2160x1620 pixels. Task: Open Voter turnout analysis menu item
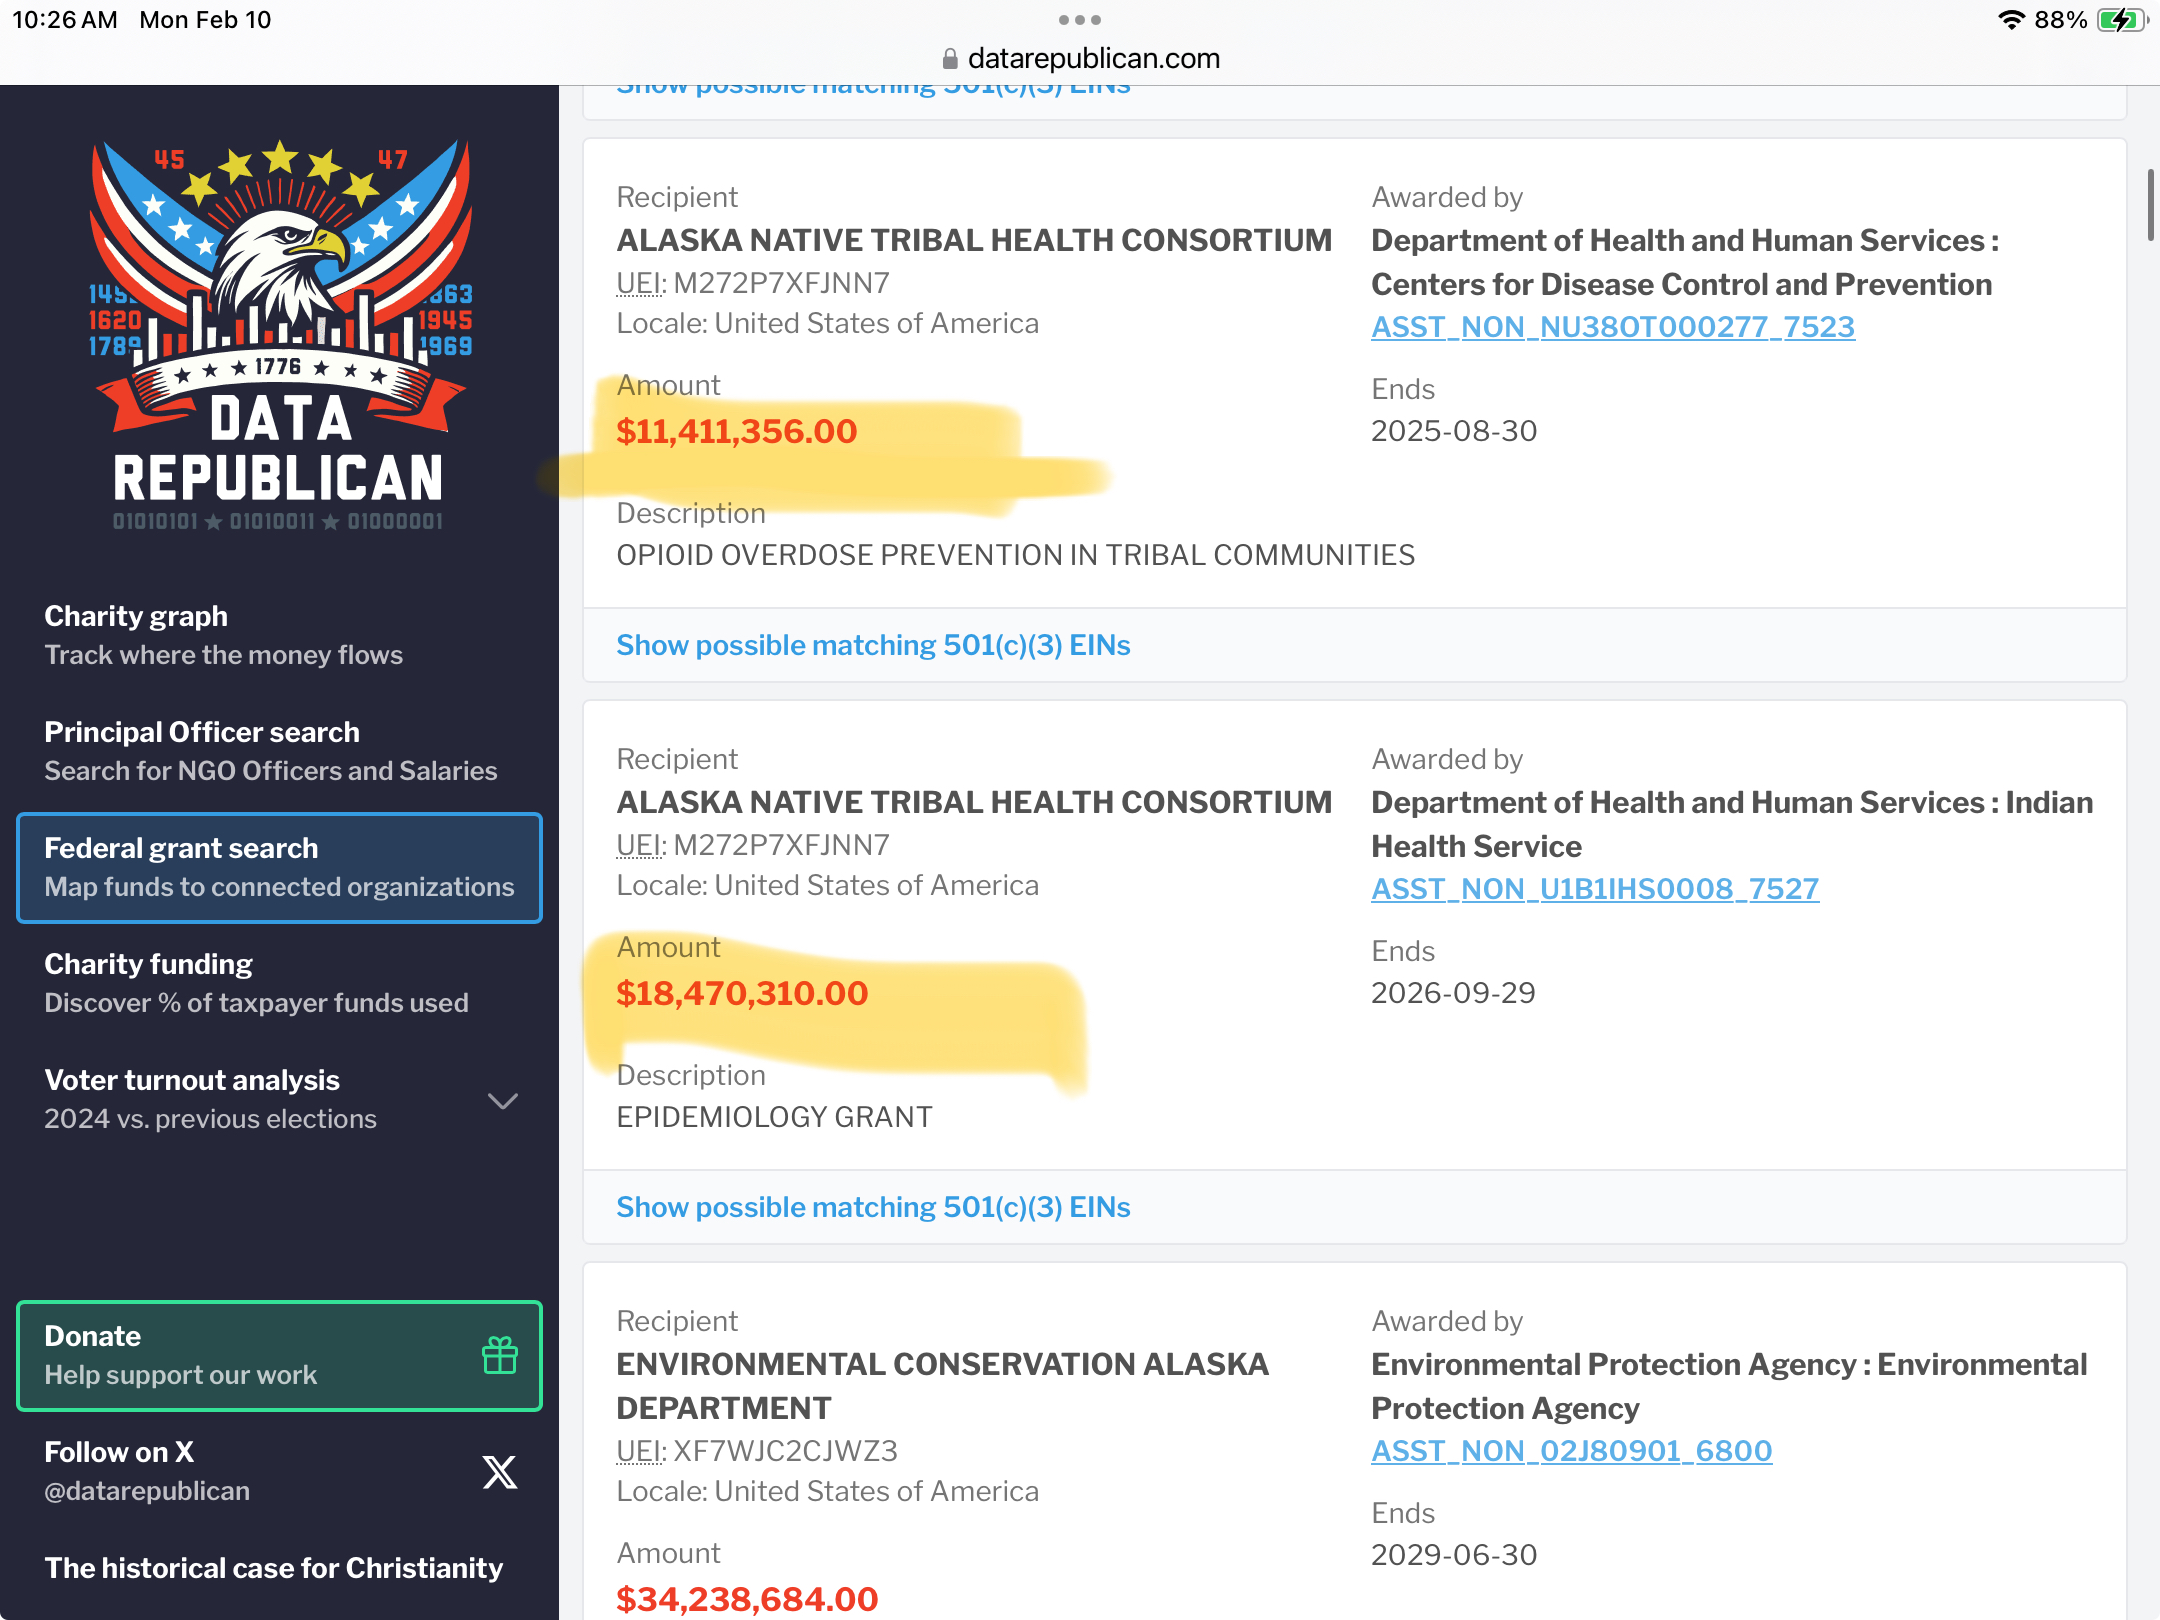click(279, 1099)
